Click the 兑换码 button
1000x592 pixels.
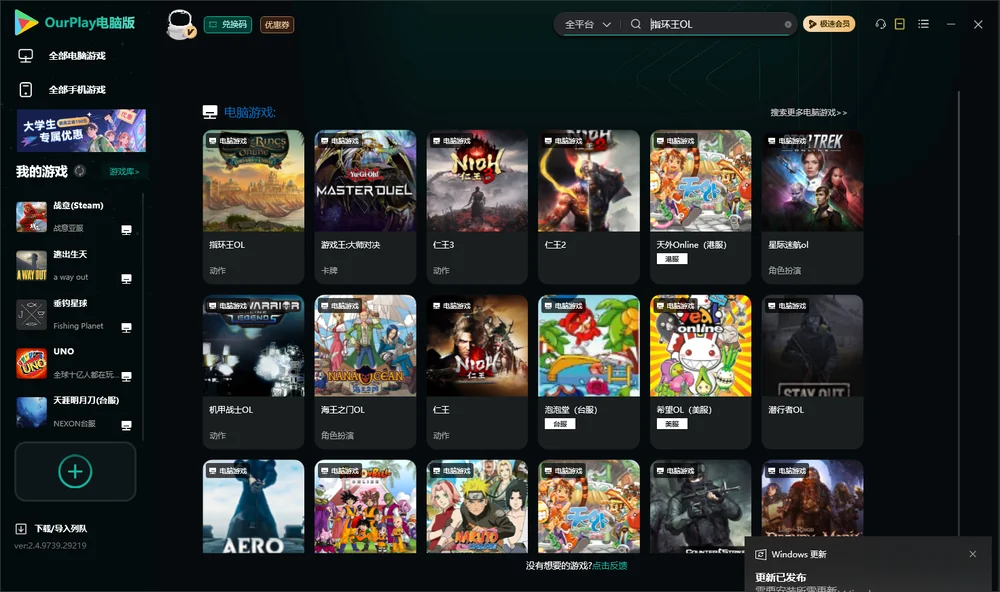[x=228, y=24]
